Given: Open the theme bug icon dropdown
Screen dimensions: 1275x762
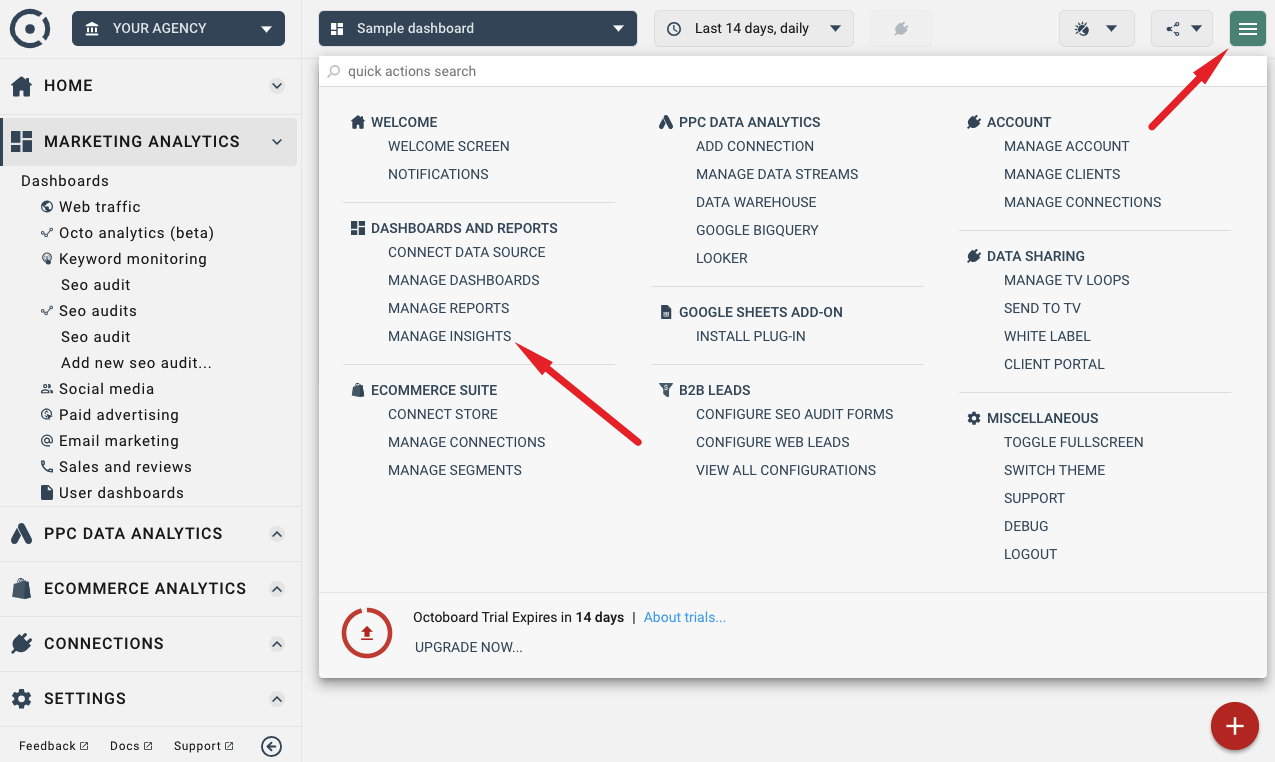Looking at the screenshot, I should point(1097,29).
